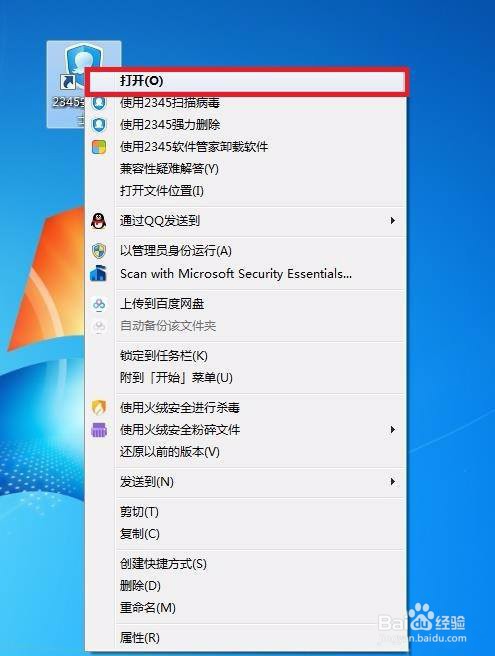Open 兼容性疑难解答(Y)
Image resolution: width=495 pixels, height=656 pixels.
[x=247, y=169]
